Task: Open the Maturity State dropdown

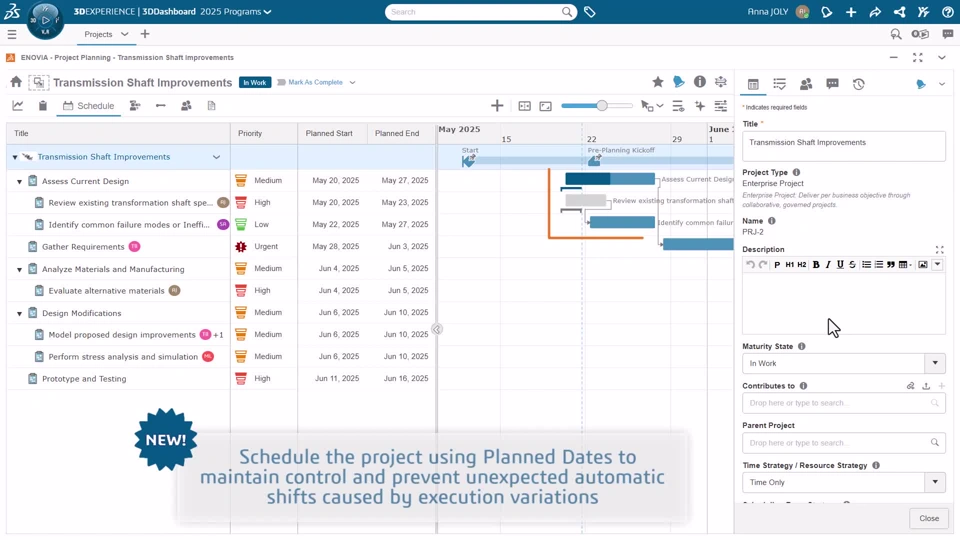Action: pos(844,363)
